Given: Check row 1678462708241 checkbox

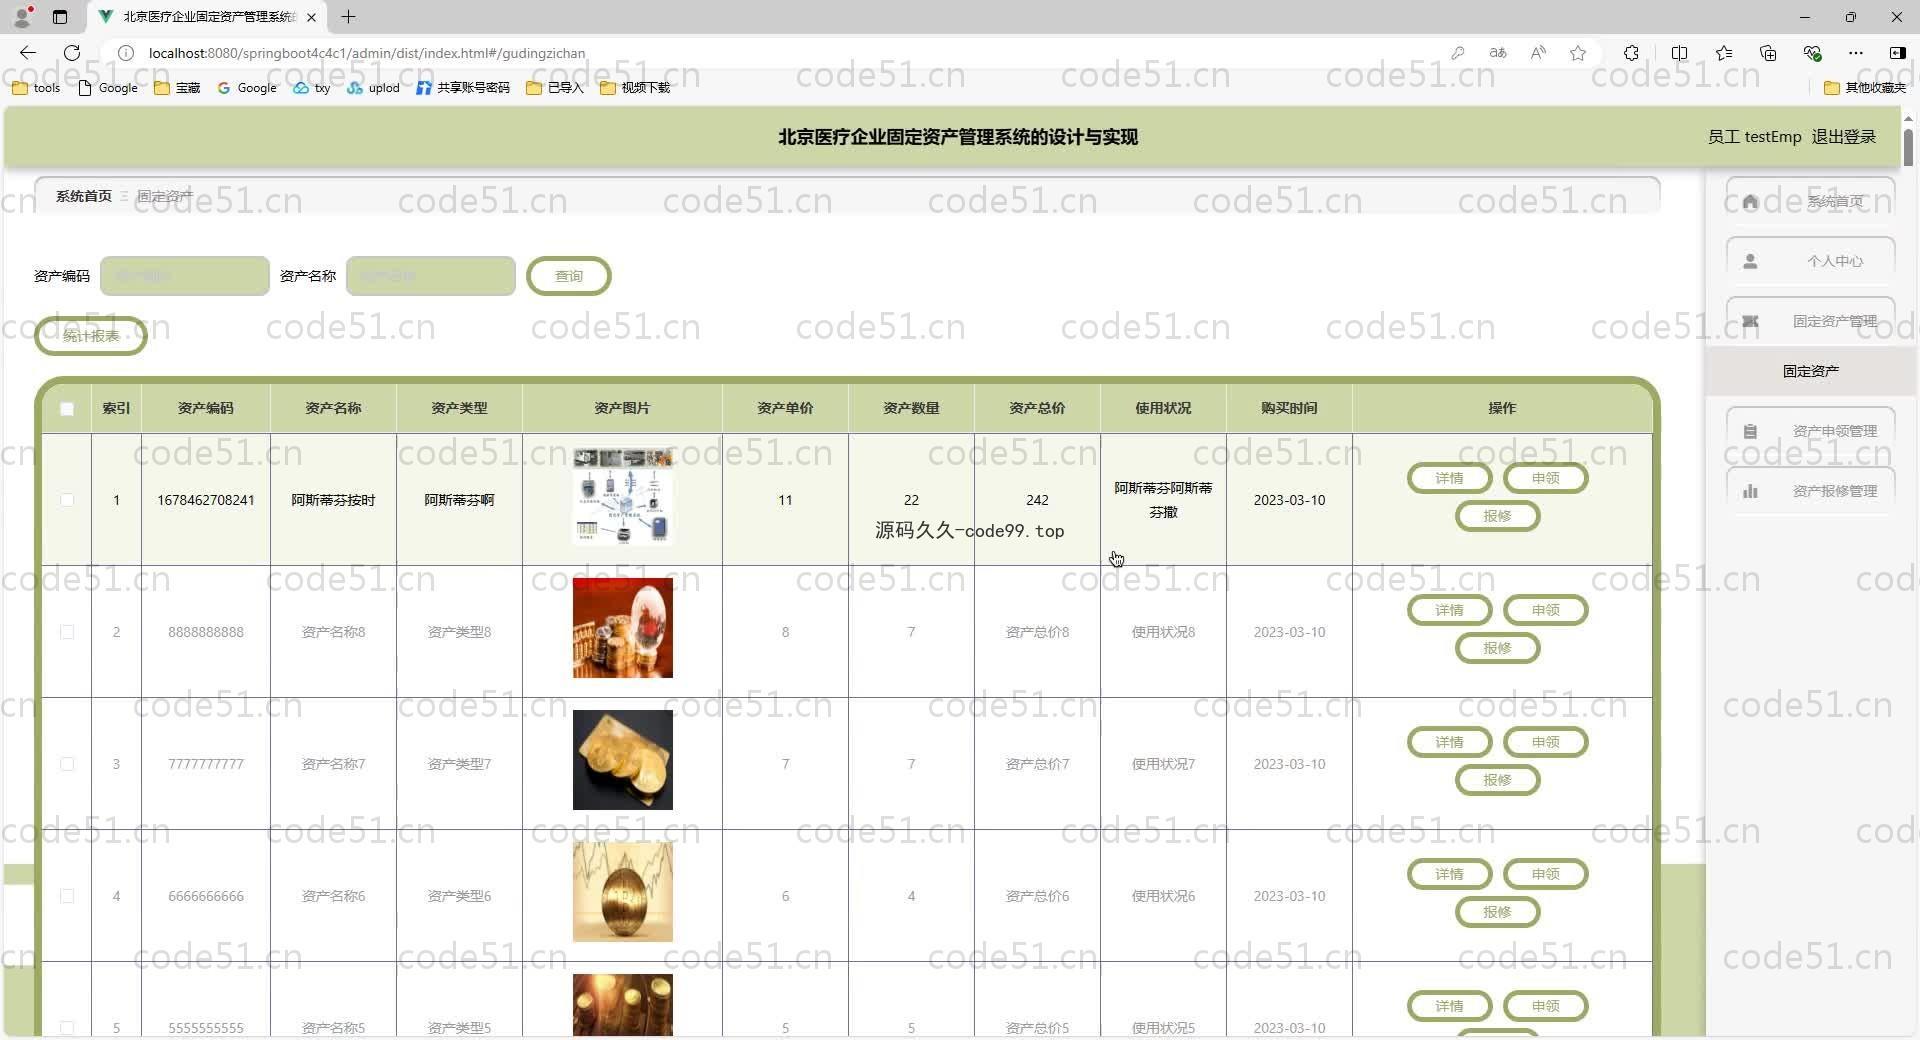Looking at the screenshot, I should [67, 500].
